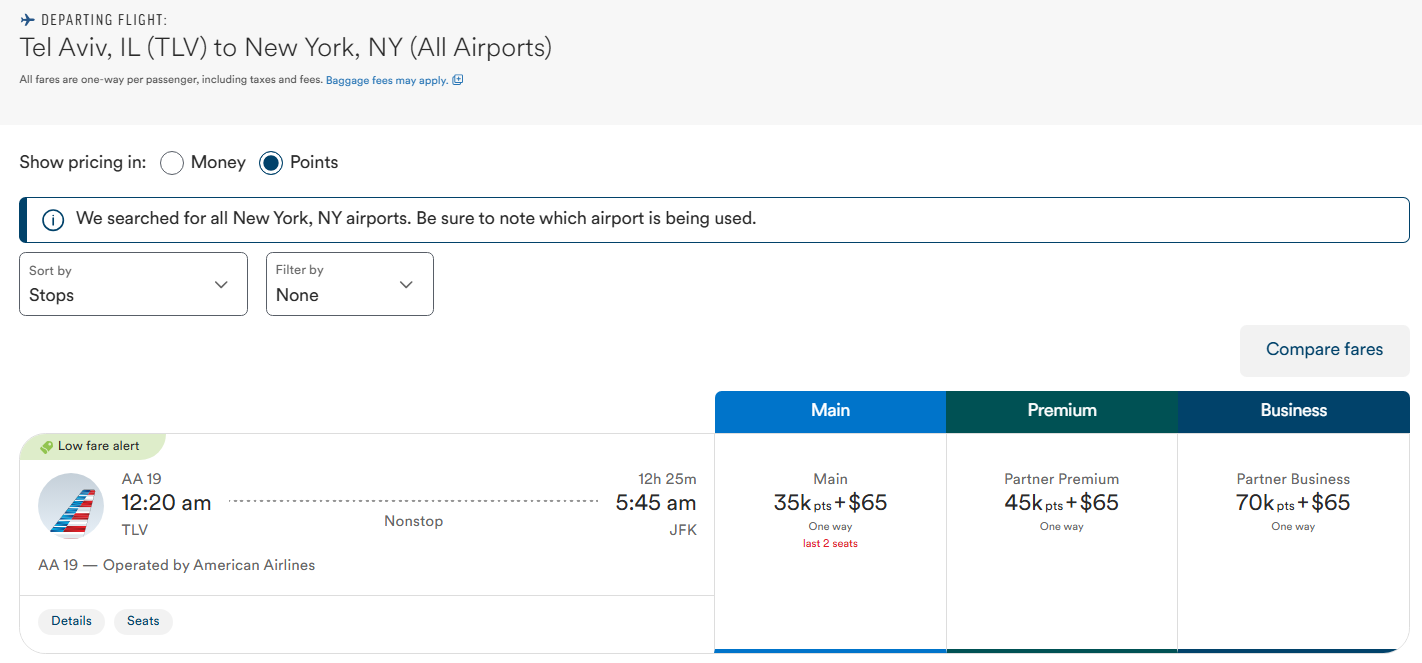This screenshot has height=663, width=1422.
Task: Open the Sort by Stops dropdown
Action: coord(133,284)
